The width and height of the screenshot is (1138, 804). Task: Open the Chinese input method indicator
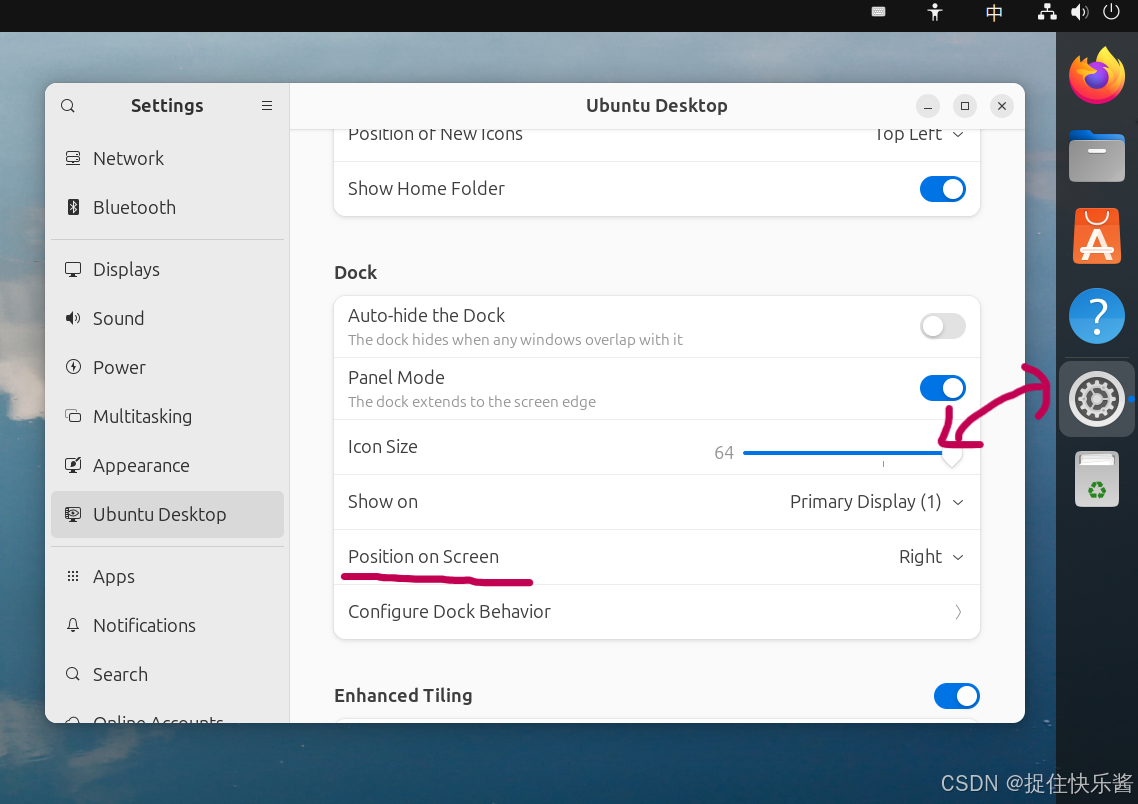coord(994,12)
